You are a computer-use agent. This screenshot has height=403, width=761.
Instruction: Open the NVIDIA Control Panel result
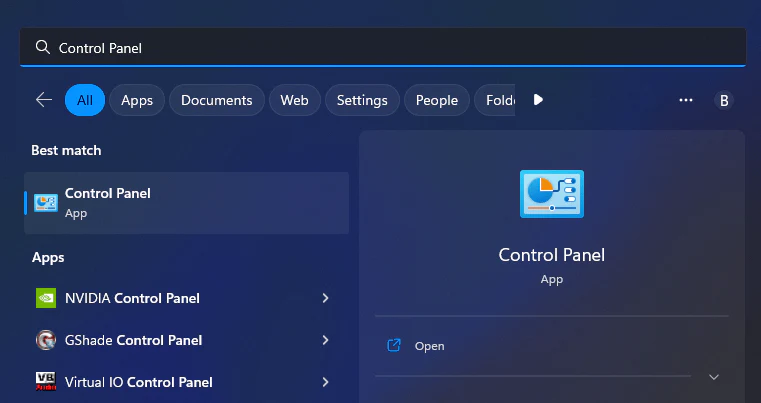[x=186, y=298]
